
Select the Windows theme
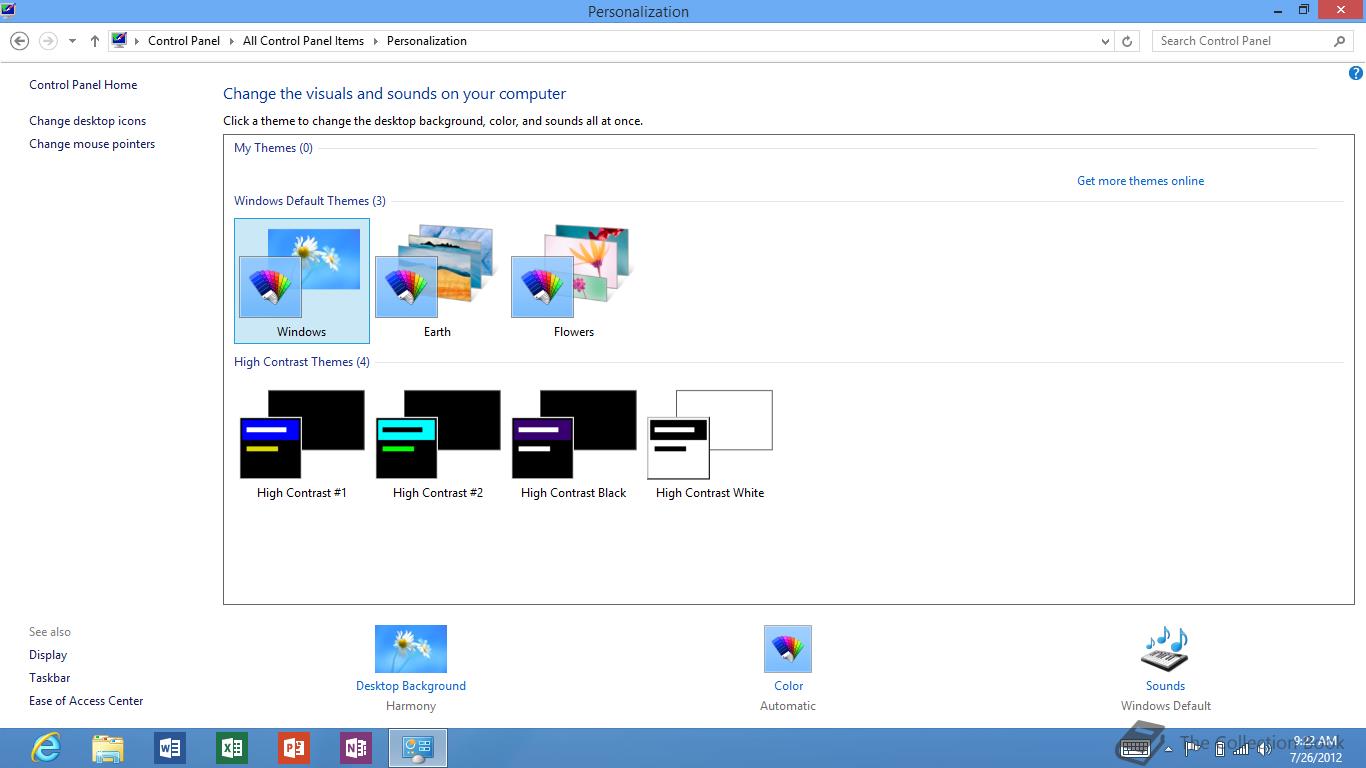(302, 281)
